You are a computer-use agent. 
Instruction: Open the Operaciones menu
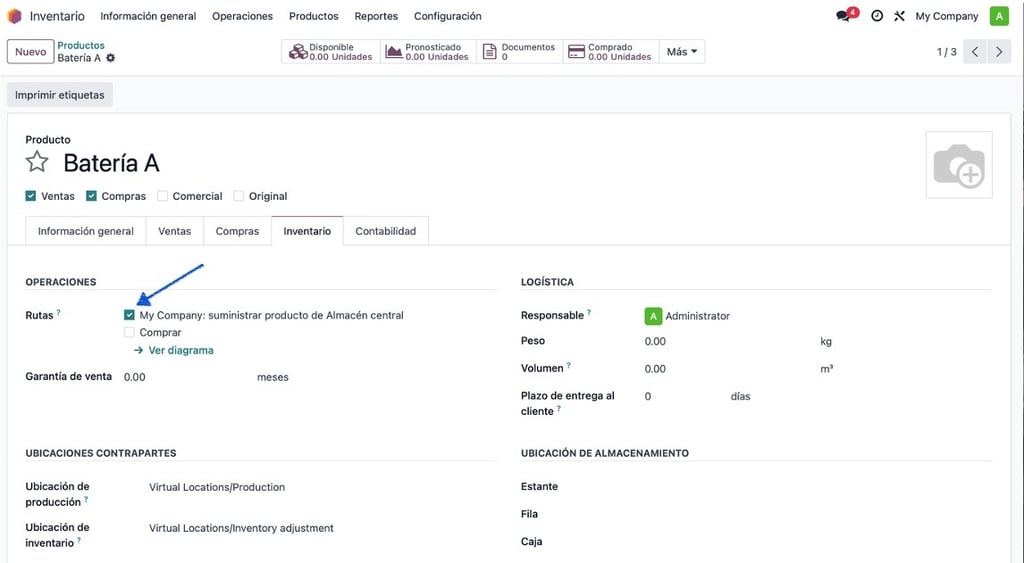pyautogui.click(x=242, y=16)
